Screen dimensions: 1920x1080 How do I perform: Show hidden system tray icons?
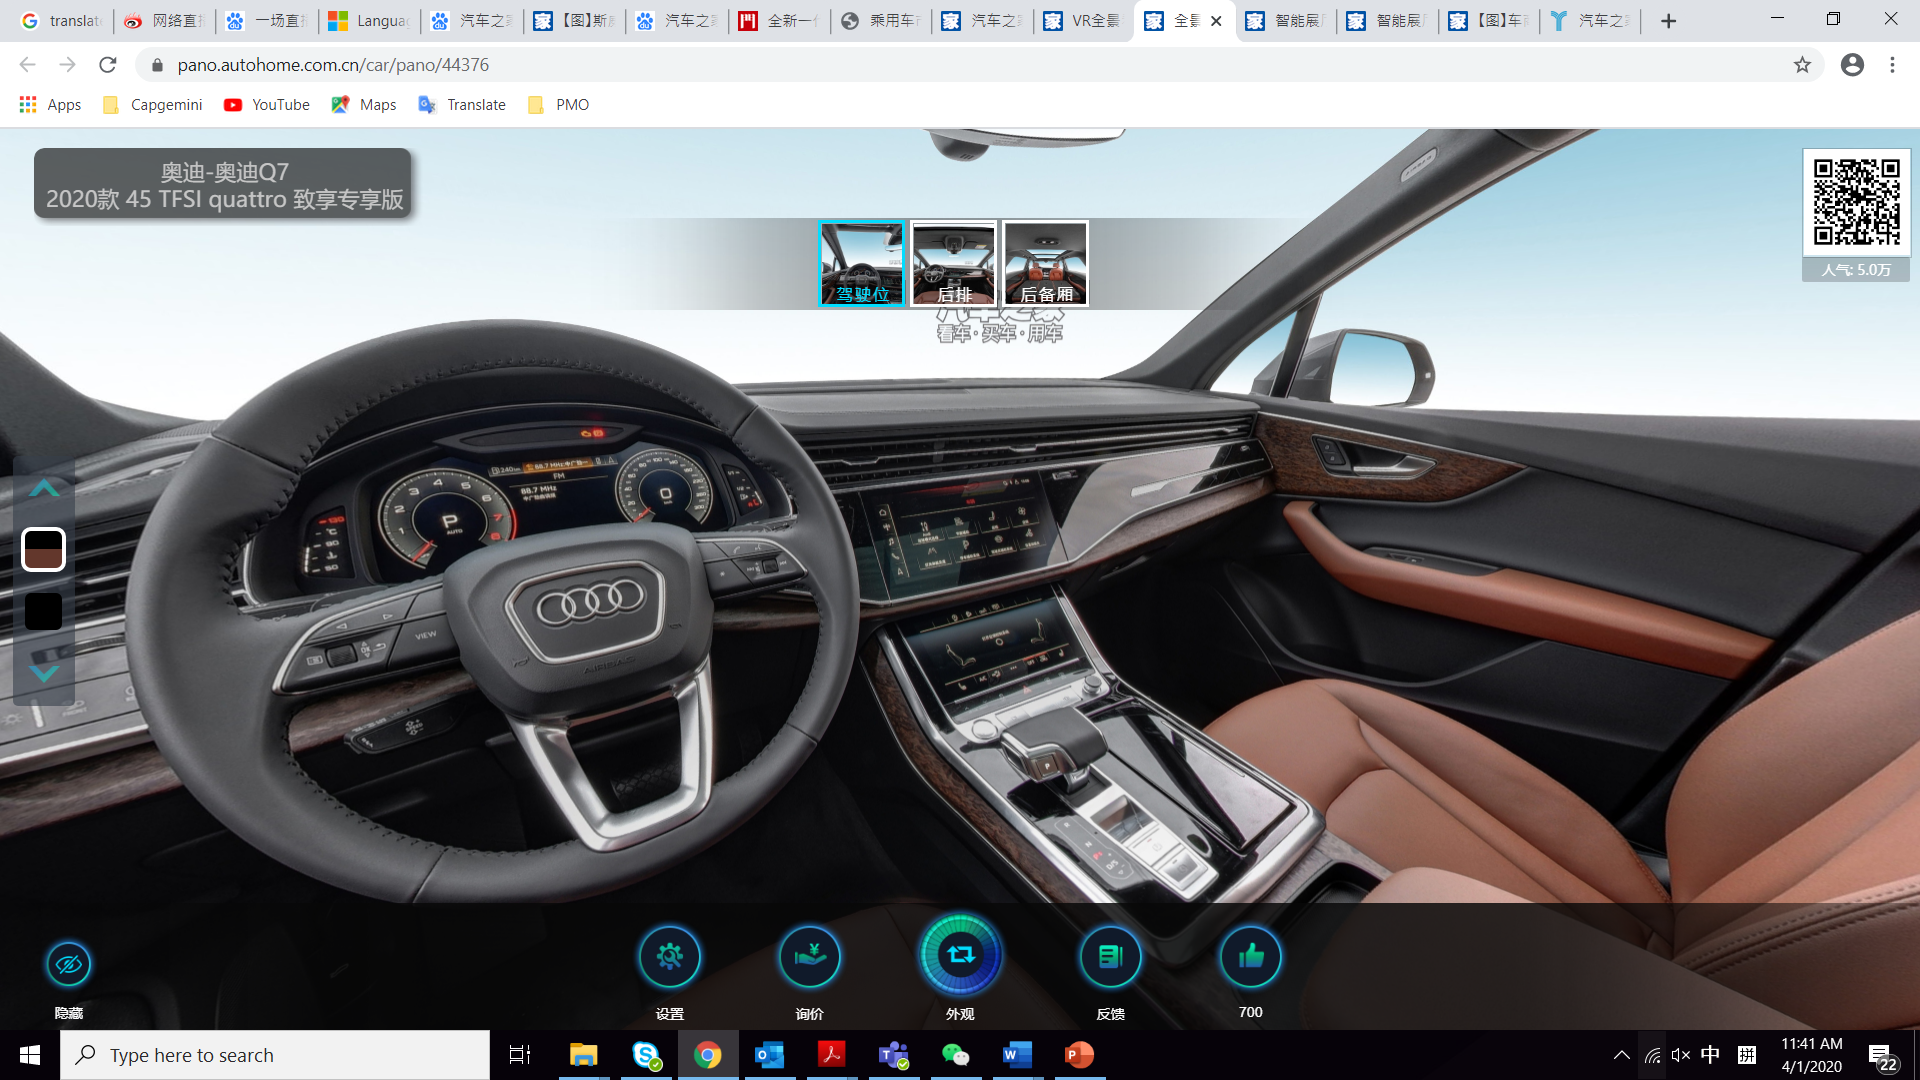coord(1622,1055)
